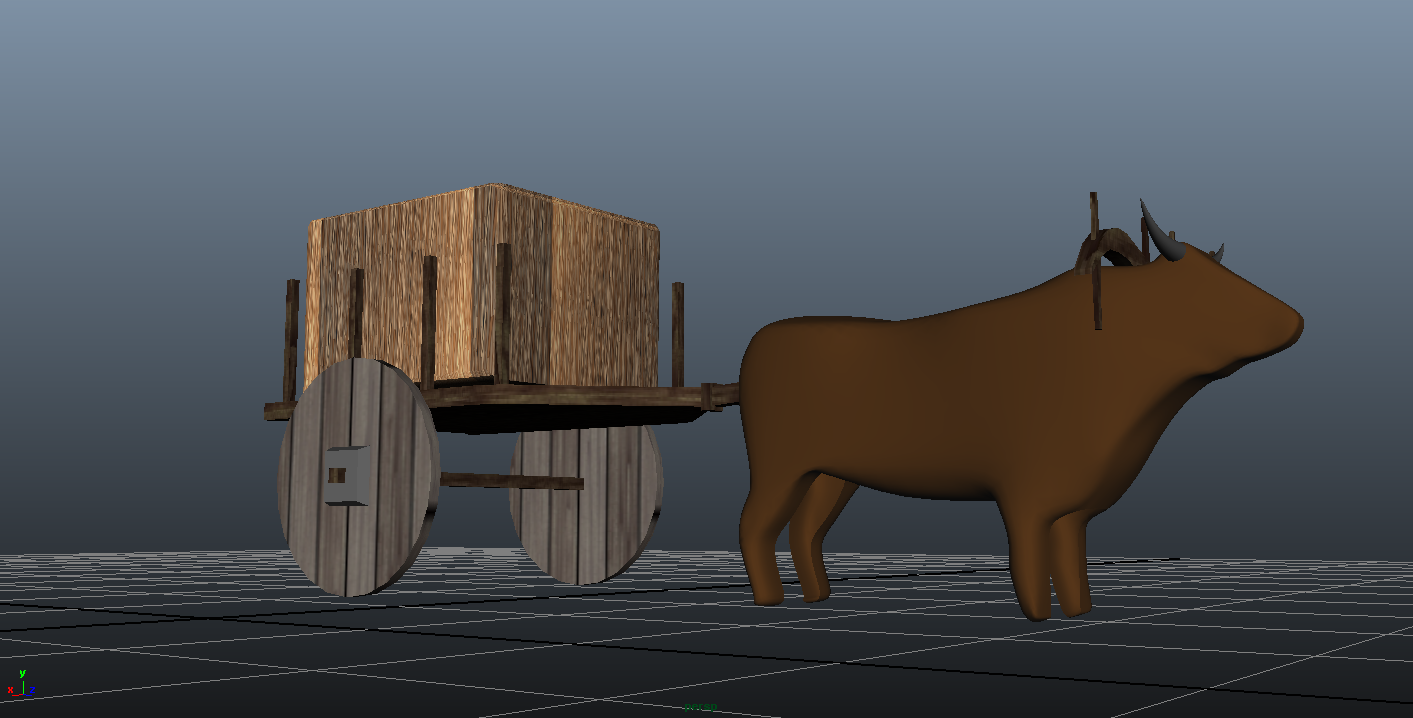Select the ox's large gray horn
Viewport: 1413px width, 718px height.
coord(1160,232)
